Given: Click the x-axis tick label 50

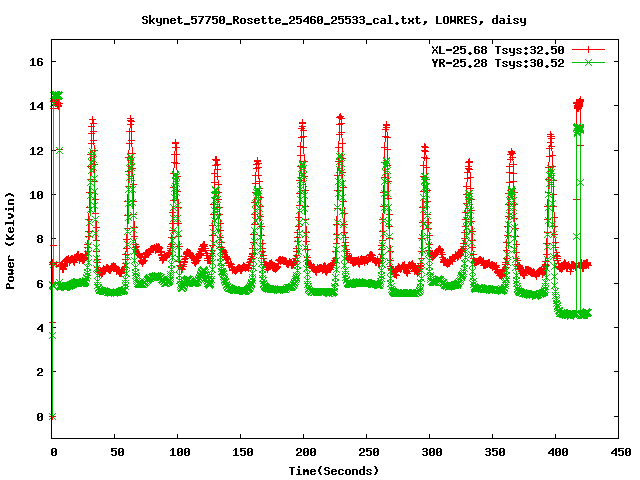Looking at the screenshot, I should (117, 452).
